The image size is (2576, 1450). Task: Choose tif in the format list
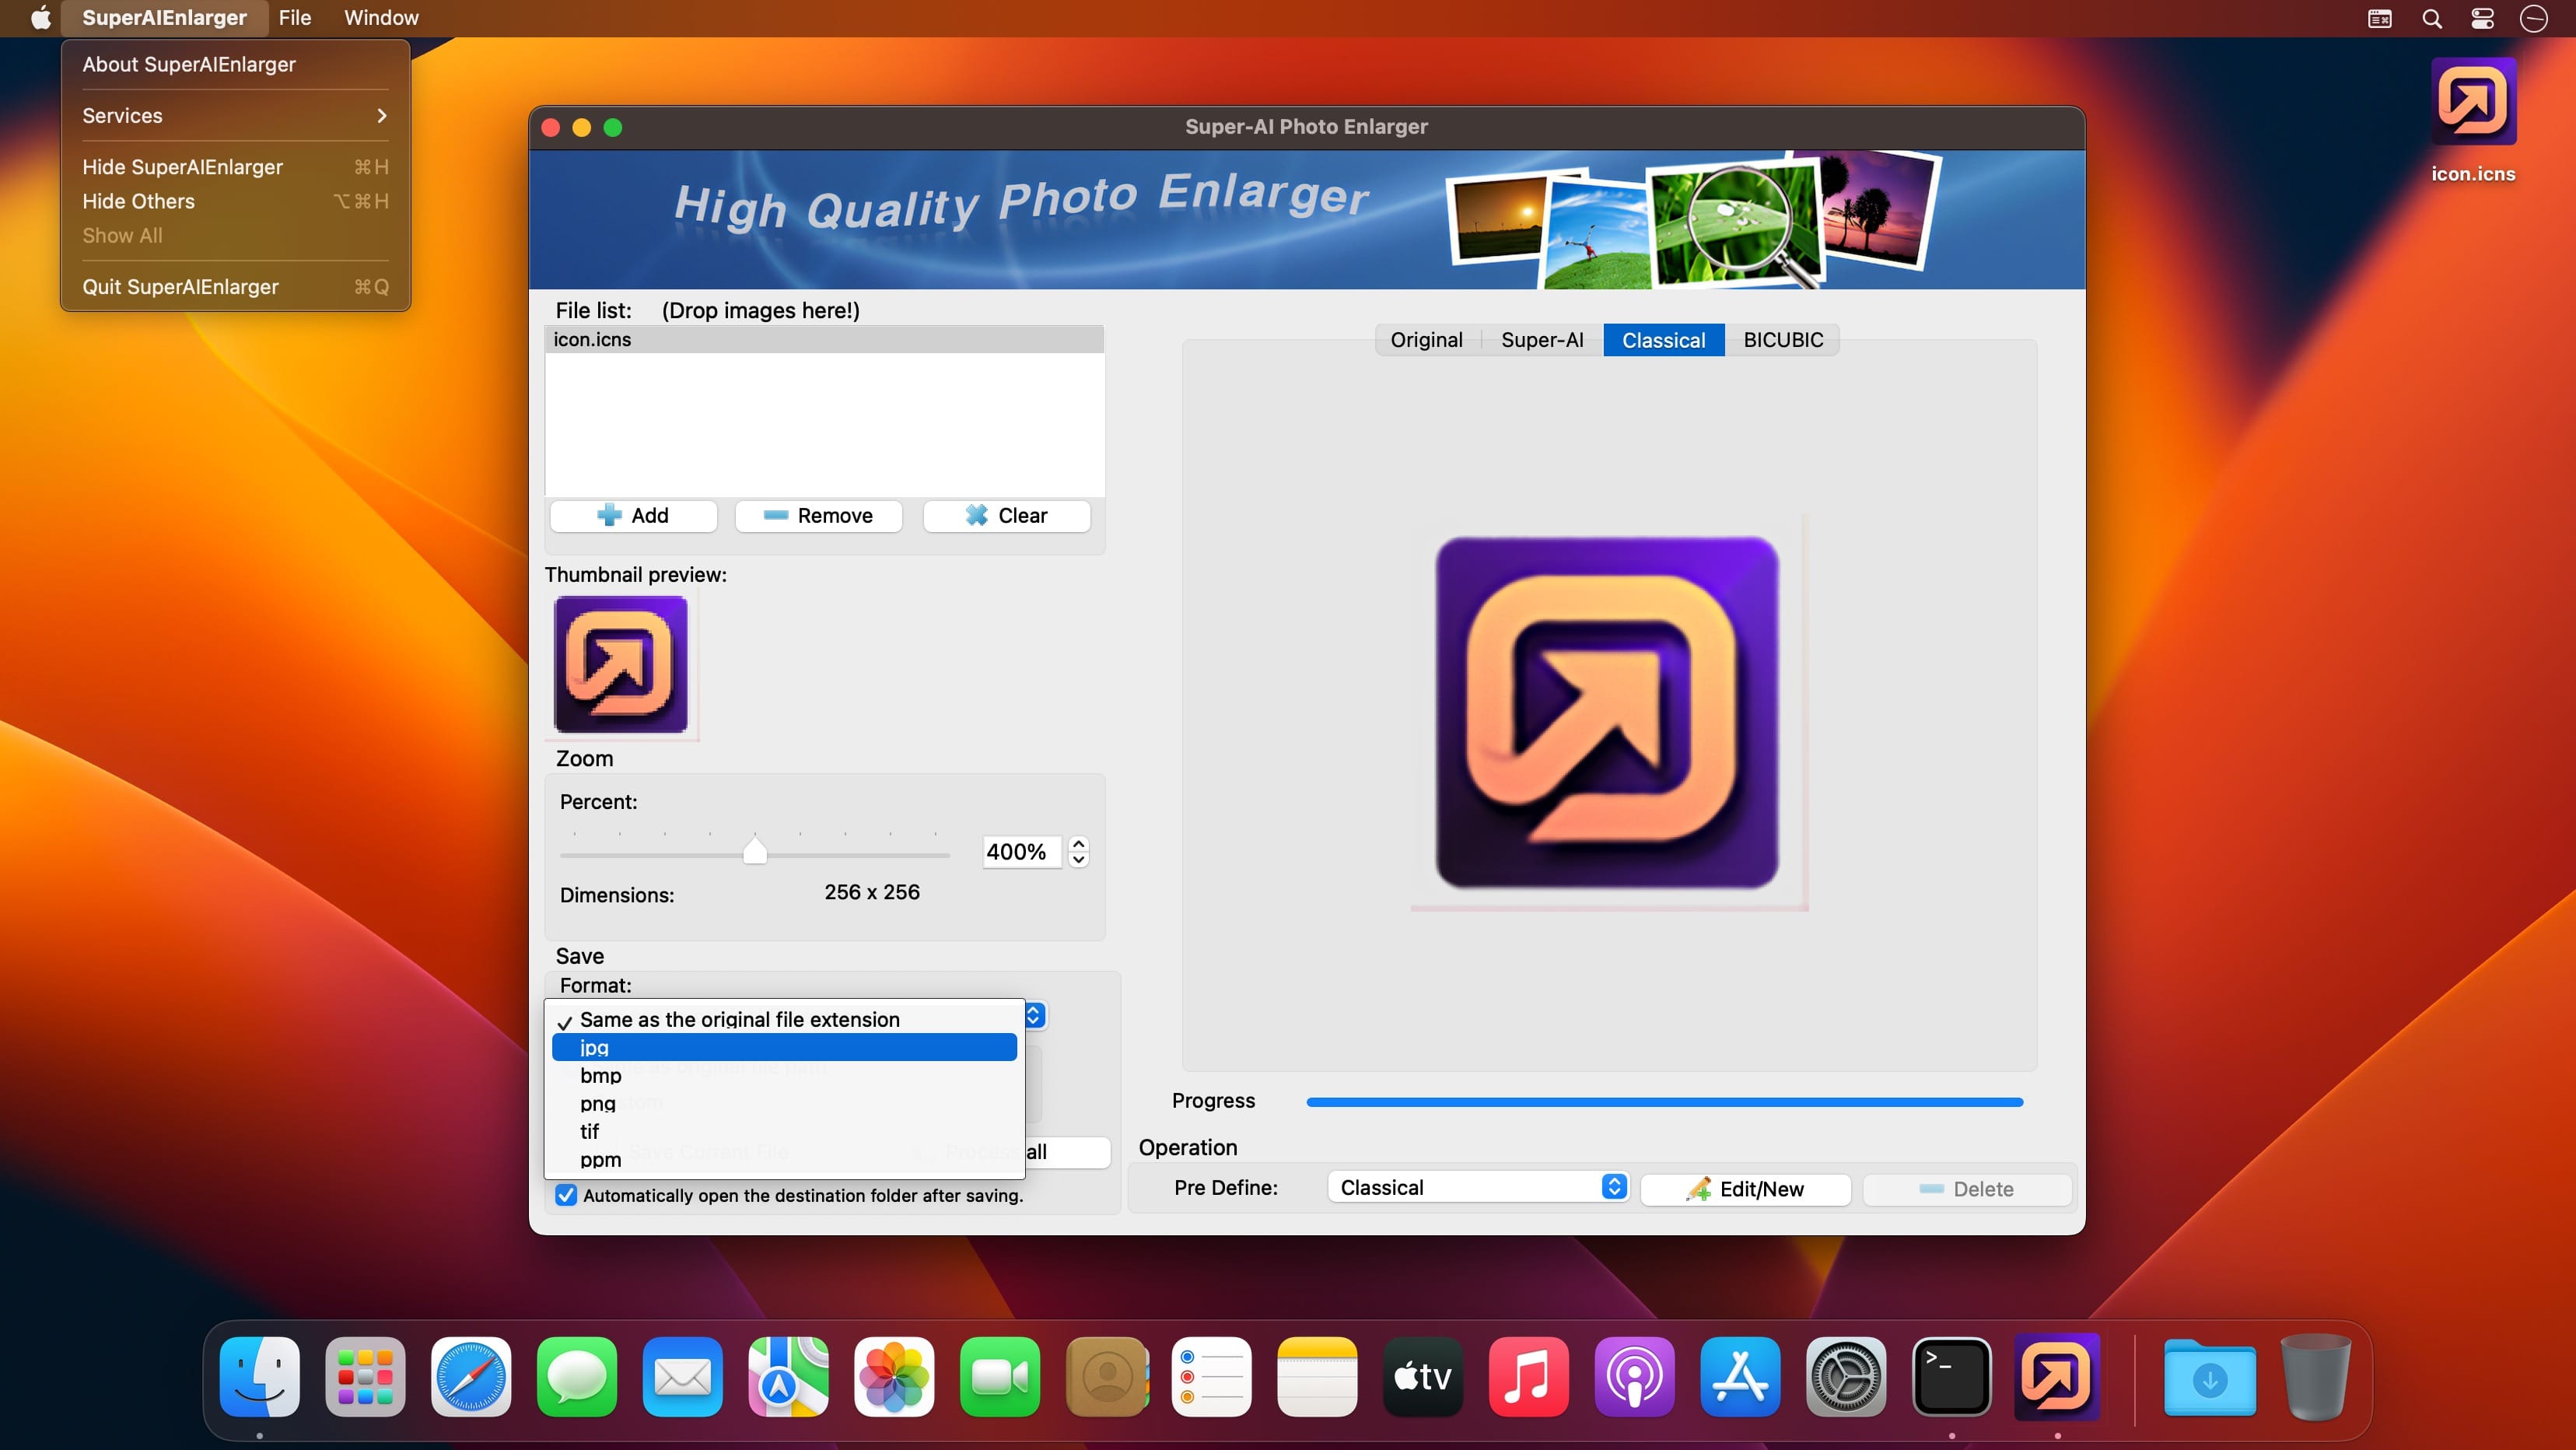pyautogui.click(x=784, y=1131)
